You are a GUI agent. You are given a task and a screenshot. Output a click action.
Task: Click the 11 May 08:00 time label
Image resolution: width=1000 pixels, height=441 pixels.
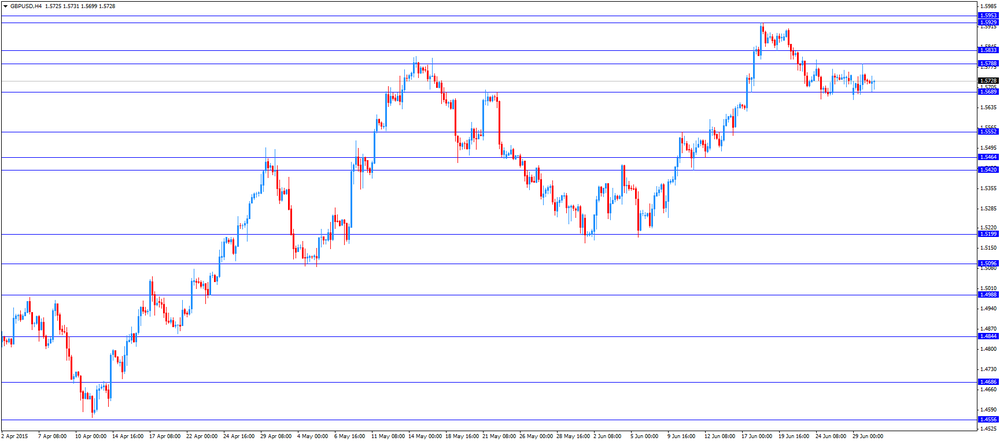pyautogui.click(x=386, y=436)
